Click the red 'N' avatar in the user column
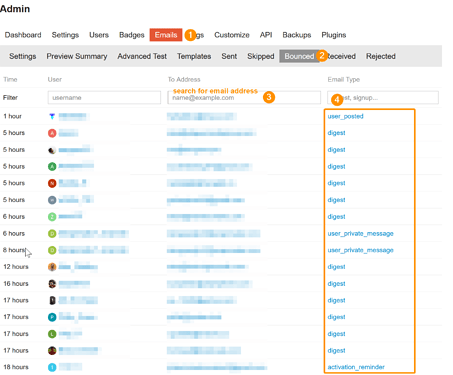453x375 pixels. click(x=52, y=183)
